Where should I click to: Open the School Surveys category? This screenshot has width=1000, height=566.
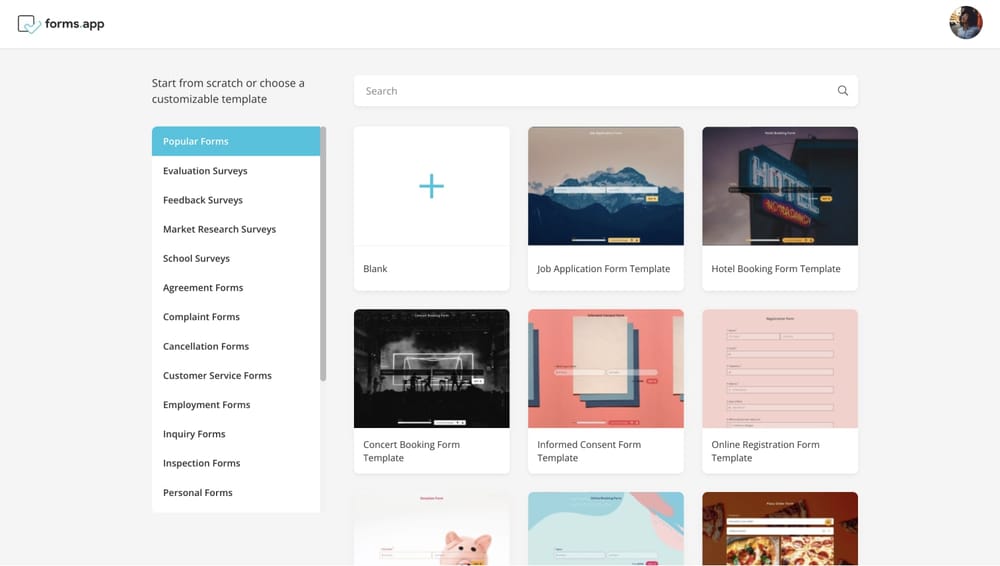click(x=196, y=258)
